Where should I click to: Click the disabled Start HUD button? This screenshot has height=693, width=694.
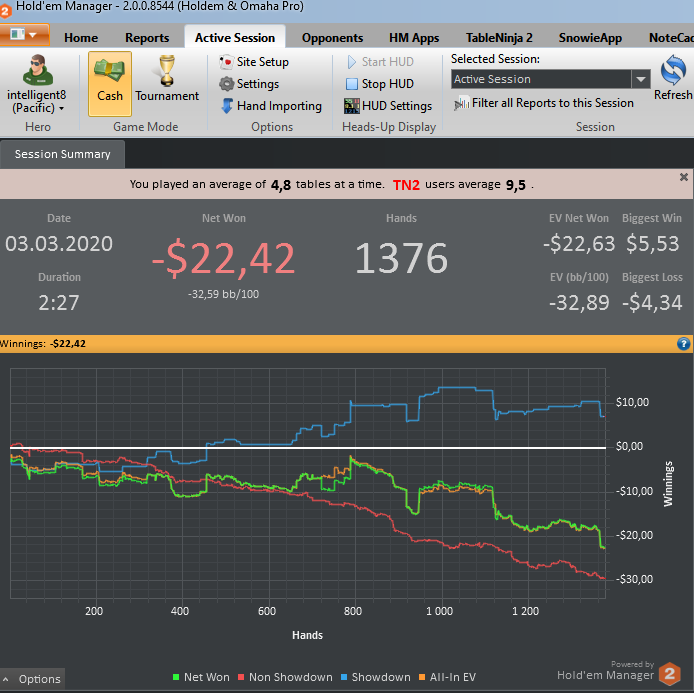pos(380,62)
